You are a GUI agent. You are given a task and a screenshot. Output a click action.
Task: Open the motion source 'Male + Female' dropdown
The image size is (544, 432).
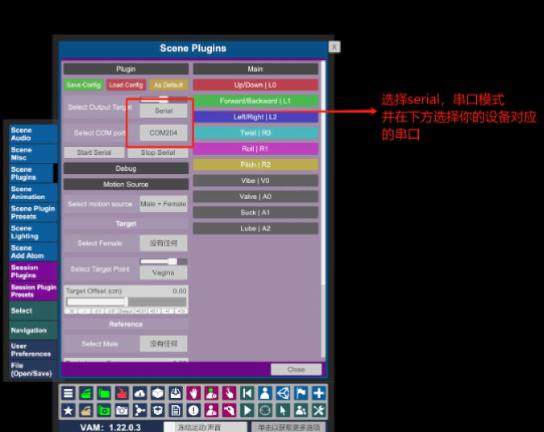click(163, 204)
